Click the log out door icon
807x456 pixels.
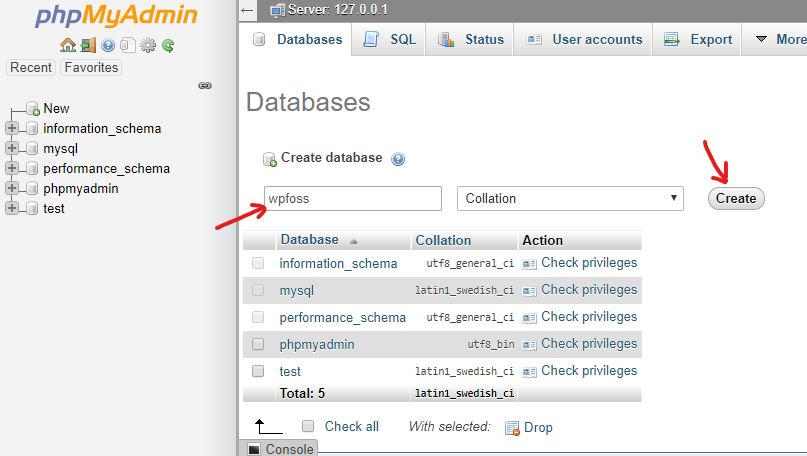(88, 45)
